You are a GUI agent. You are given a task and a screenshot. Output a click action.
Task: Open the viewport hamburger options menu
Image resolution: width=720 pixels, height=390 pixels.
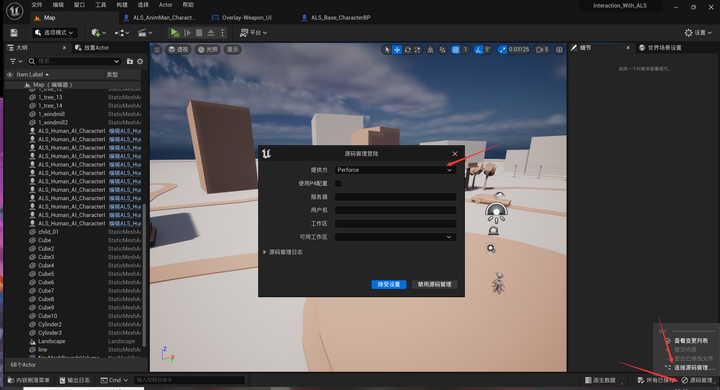[157, 49]
